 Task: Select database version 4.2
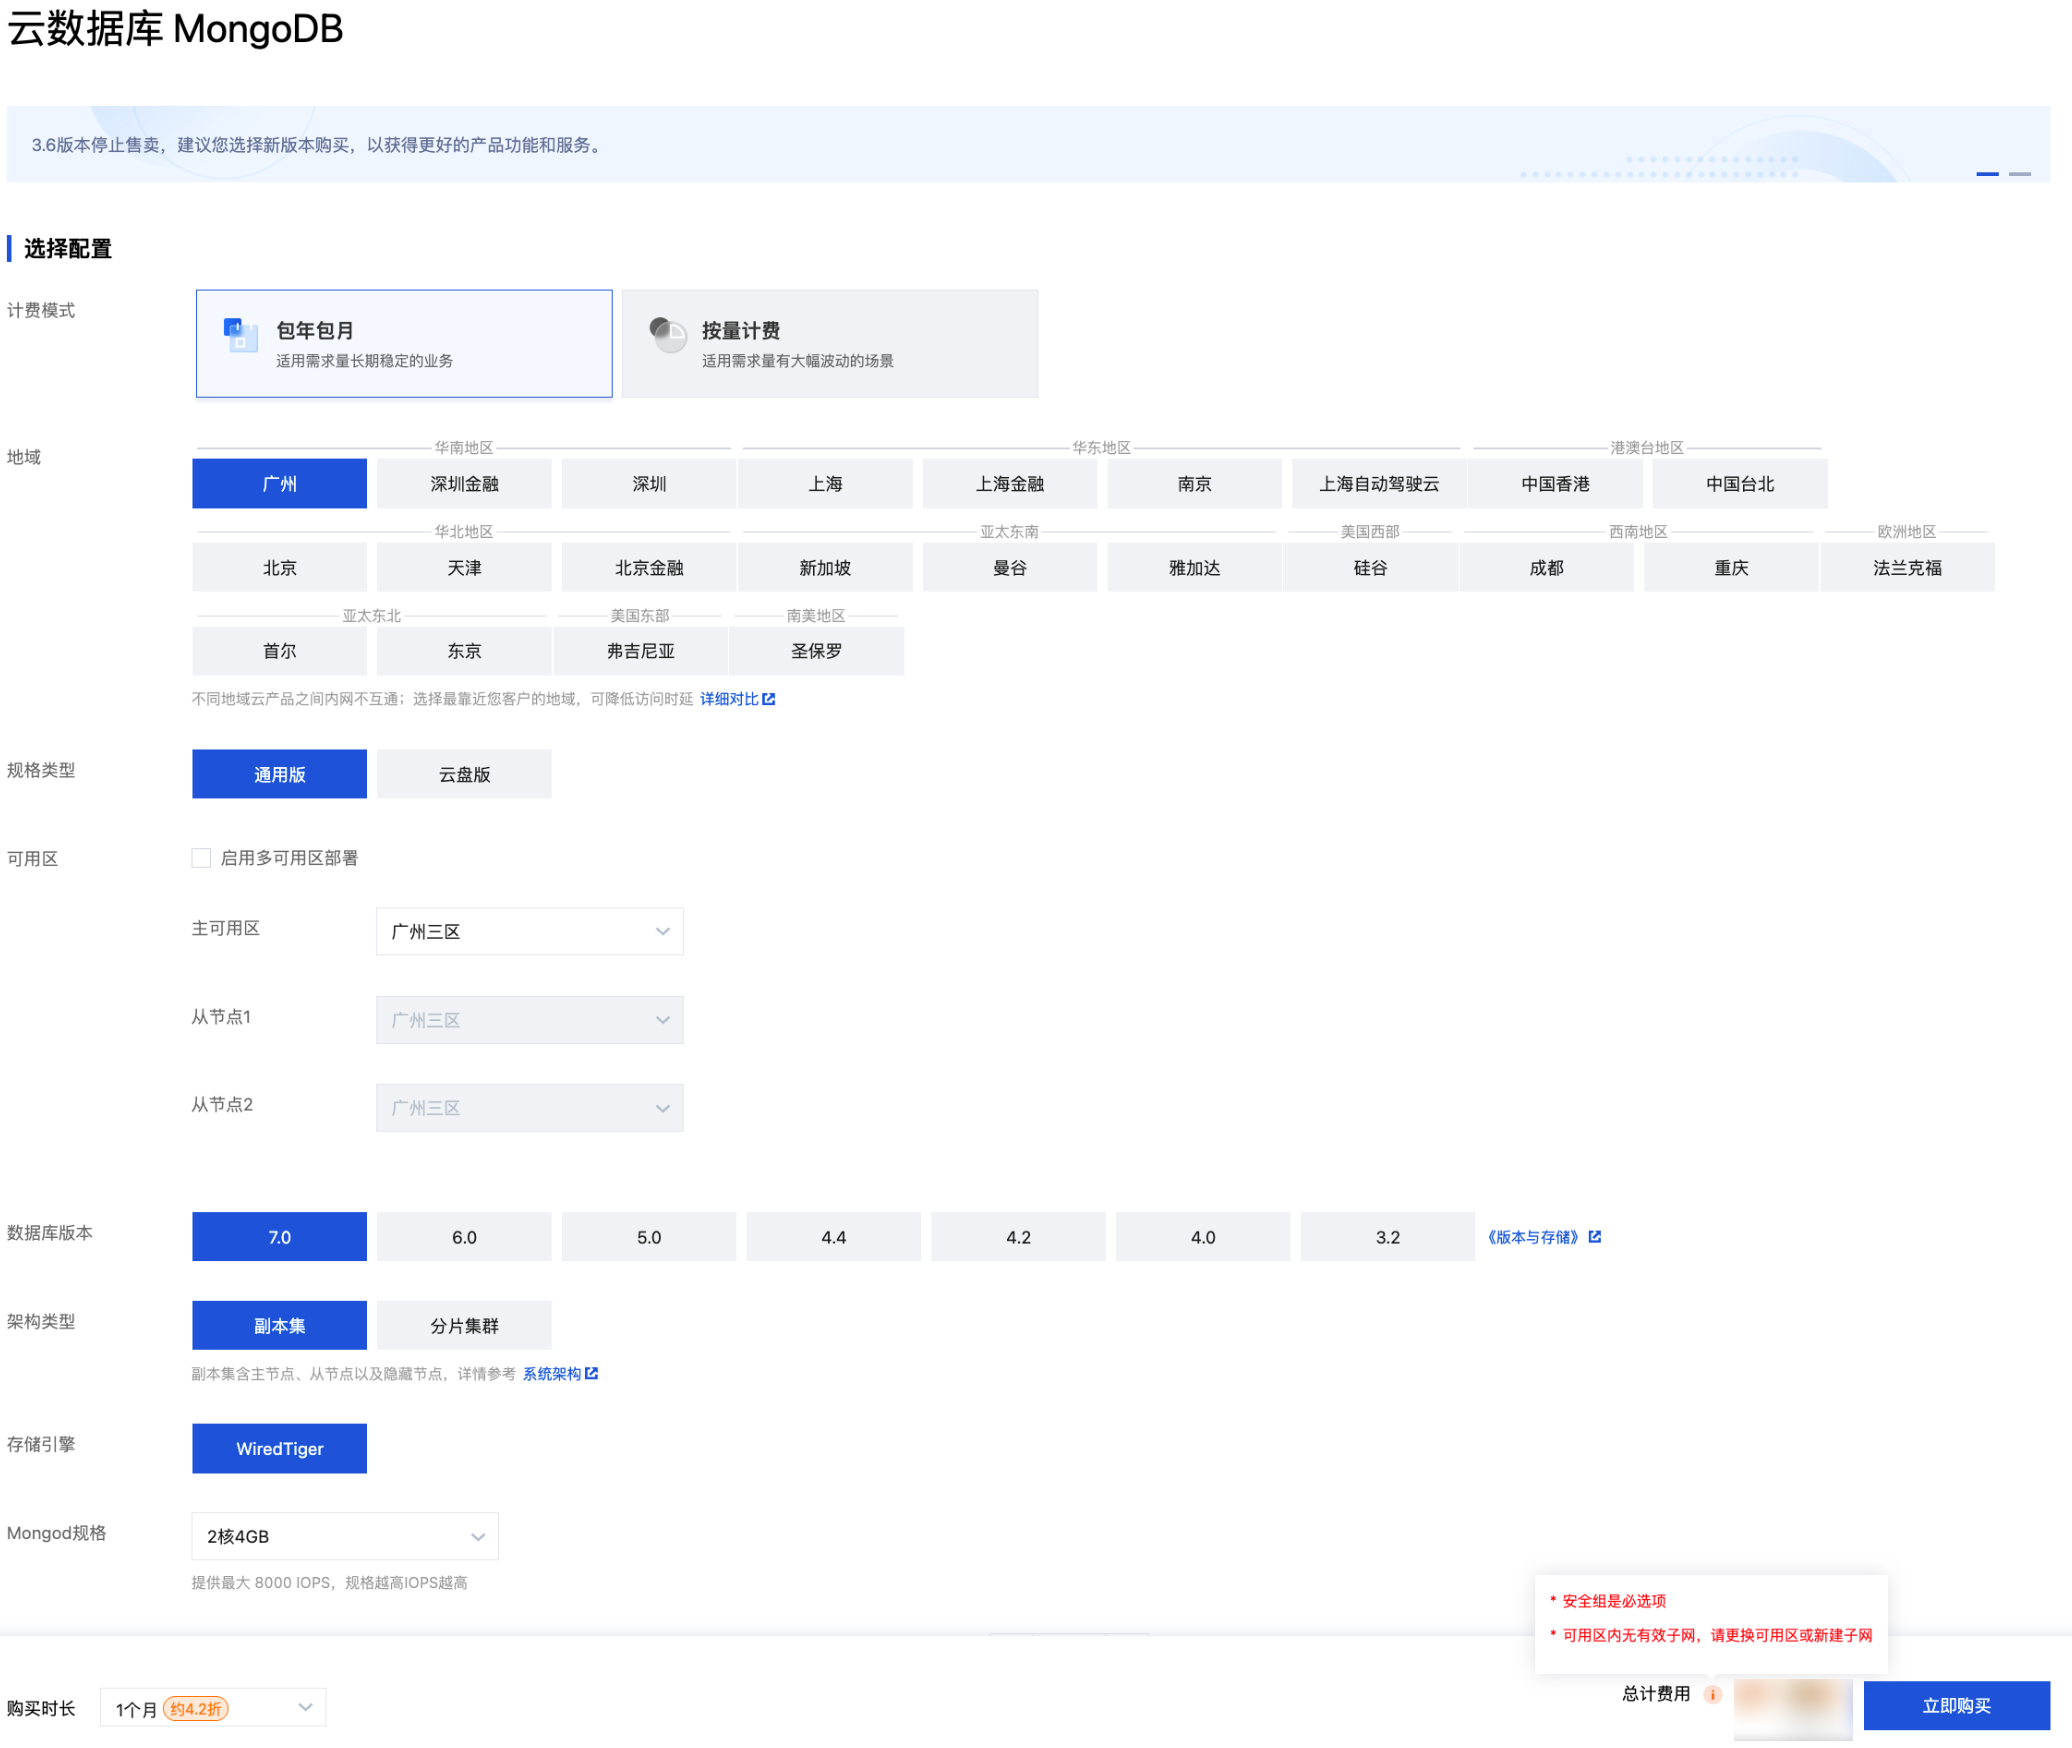click(x=1018, y=1237)
